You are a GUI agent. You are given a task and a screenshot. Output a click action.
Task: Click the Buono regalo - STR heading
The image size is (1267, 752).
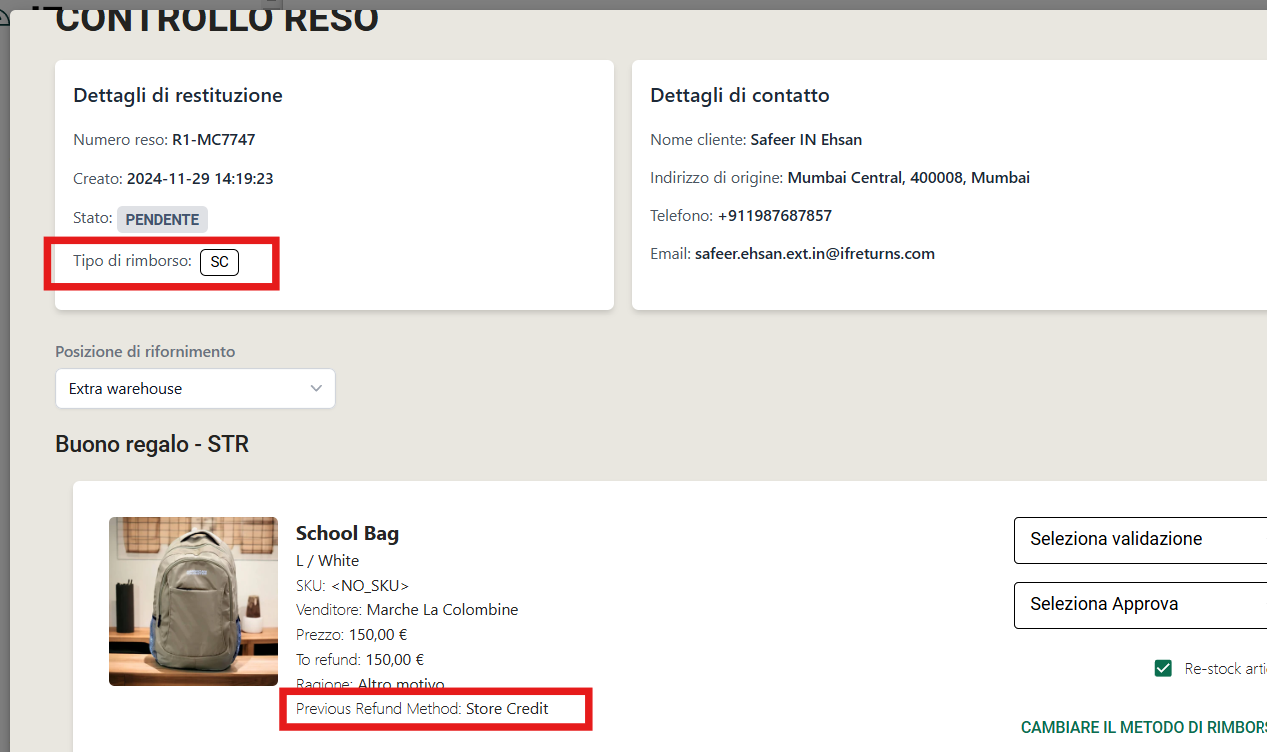click(x=152, y=444)
